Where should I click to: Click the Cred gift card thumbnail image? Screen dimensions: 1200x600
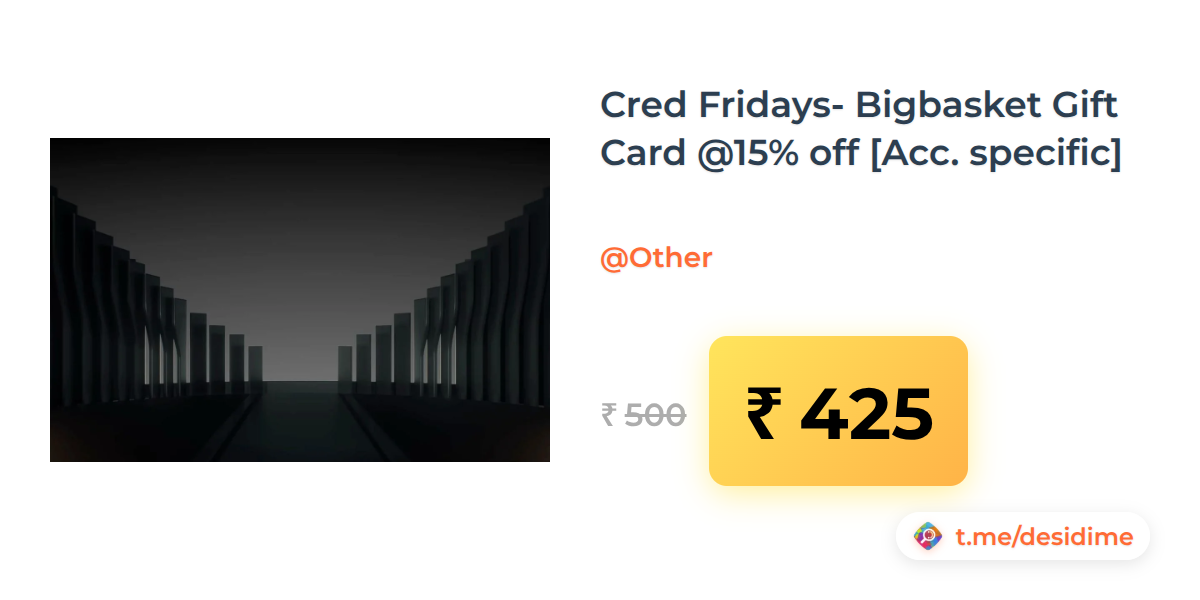click(300, 300)
